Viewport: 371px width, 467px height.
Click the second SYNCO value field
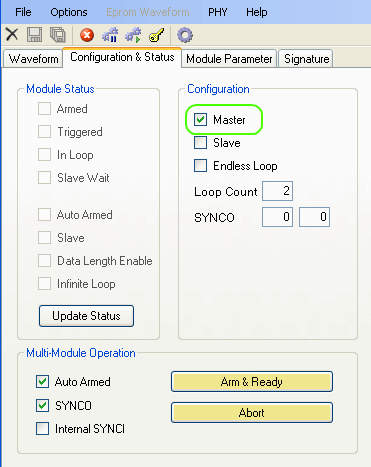click(314, 217)
